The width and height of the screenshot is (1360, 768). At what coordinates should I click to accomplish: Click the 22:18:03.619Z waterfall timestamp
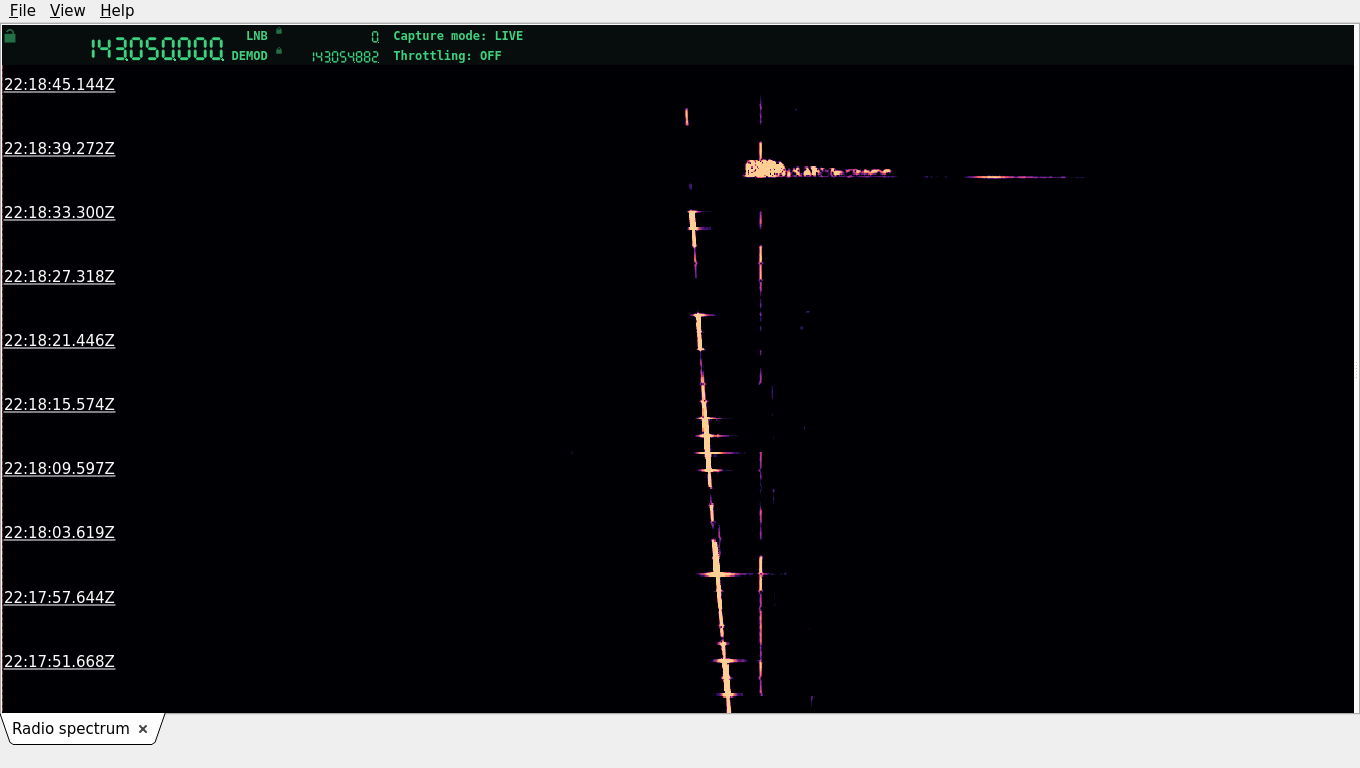click(59, 533)
